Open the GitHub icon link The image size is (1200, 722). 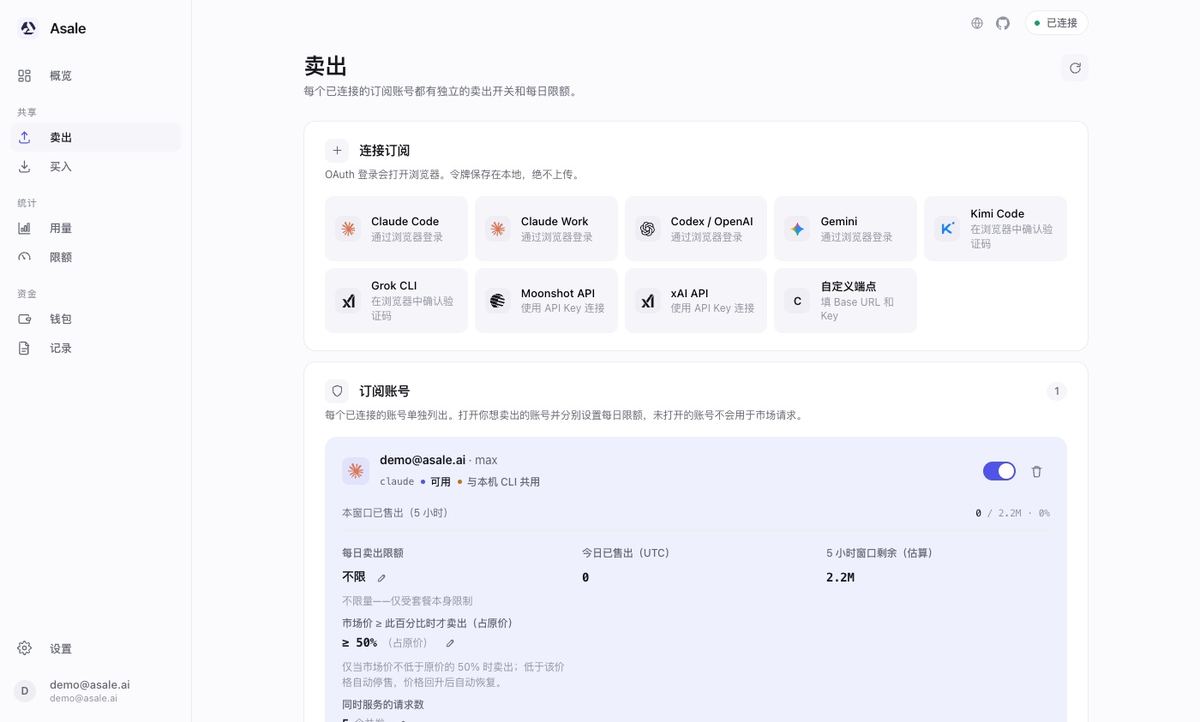click(1003, 23)
